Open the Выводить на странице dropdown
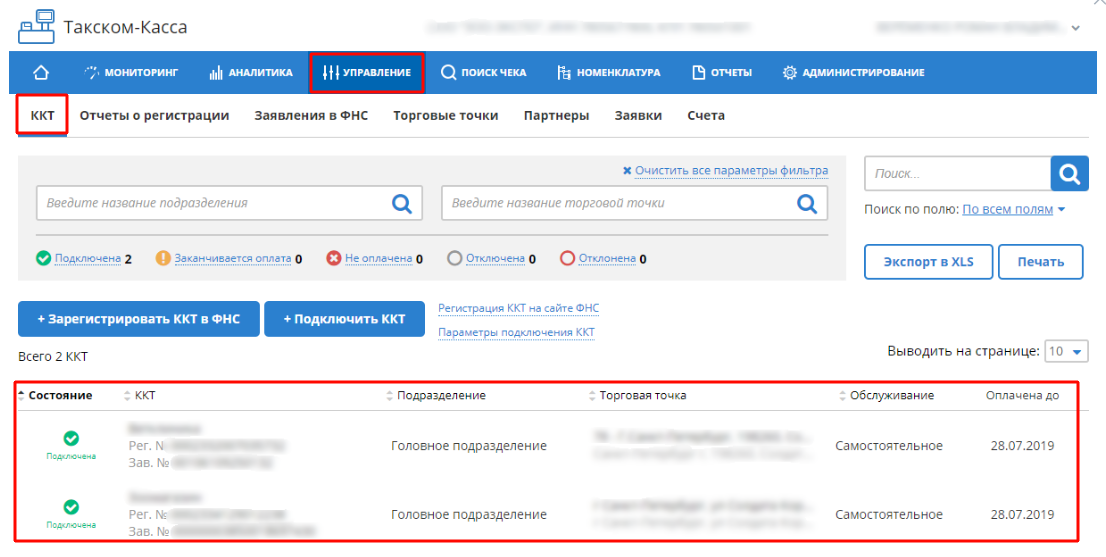This screenshot has width=1106, height=557. [1065, 351]
